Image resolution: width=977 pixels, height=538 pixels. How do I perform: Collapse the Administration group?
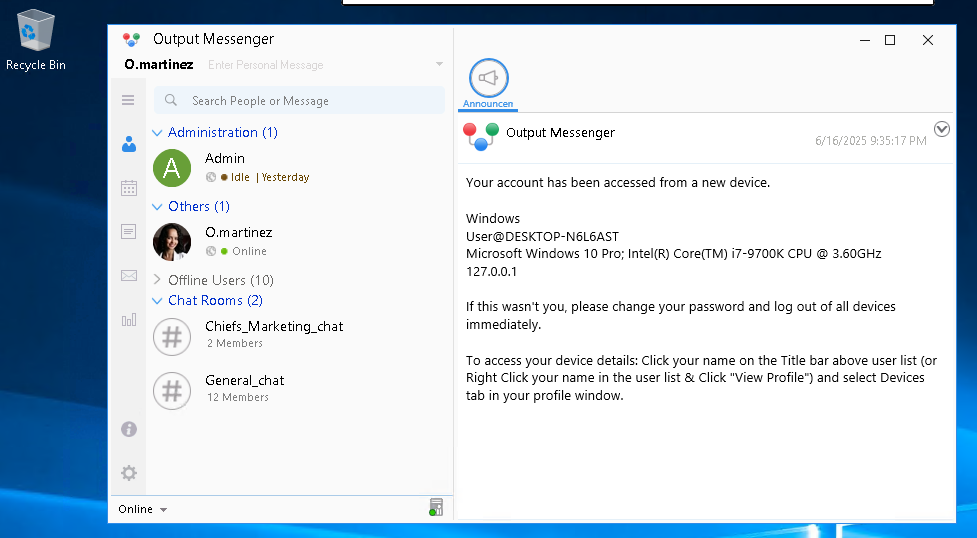tap(157, 133)
